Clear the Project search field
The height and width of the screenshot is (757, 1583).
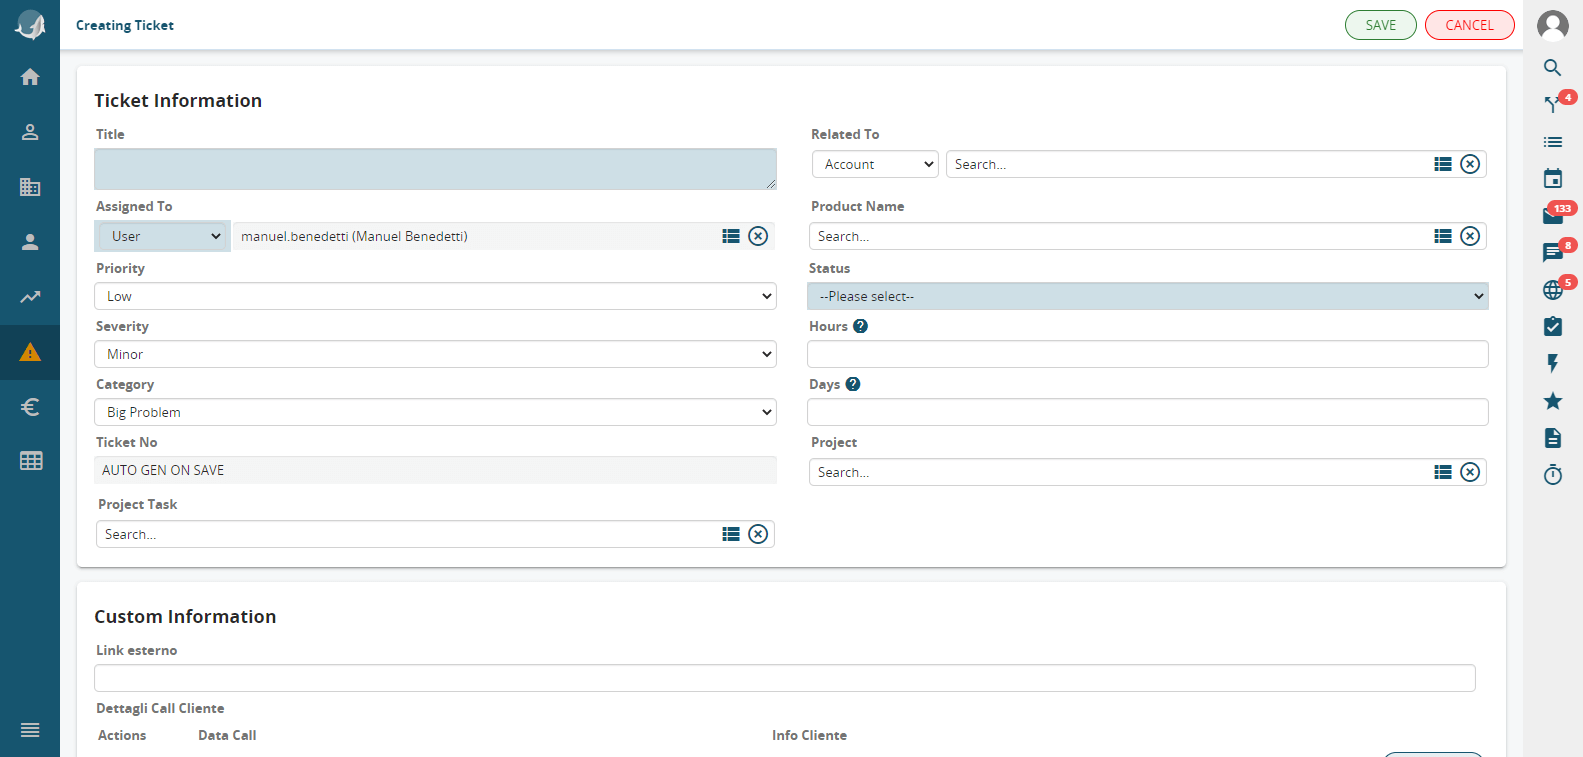coord(1469,472)
